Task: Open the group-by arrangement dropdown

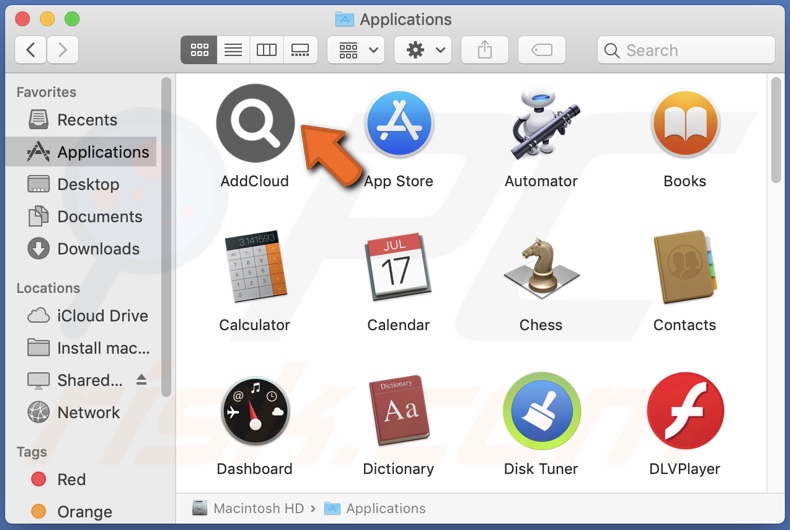Action: click(360, 50)
